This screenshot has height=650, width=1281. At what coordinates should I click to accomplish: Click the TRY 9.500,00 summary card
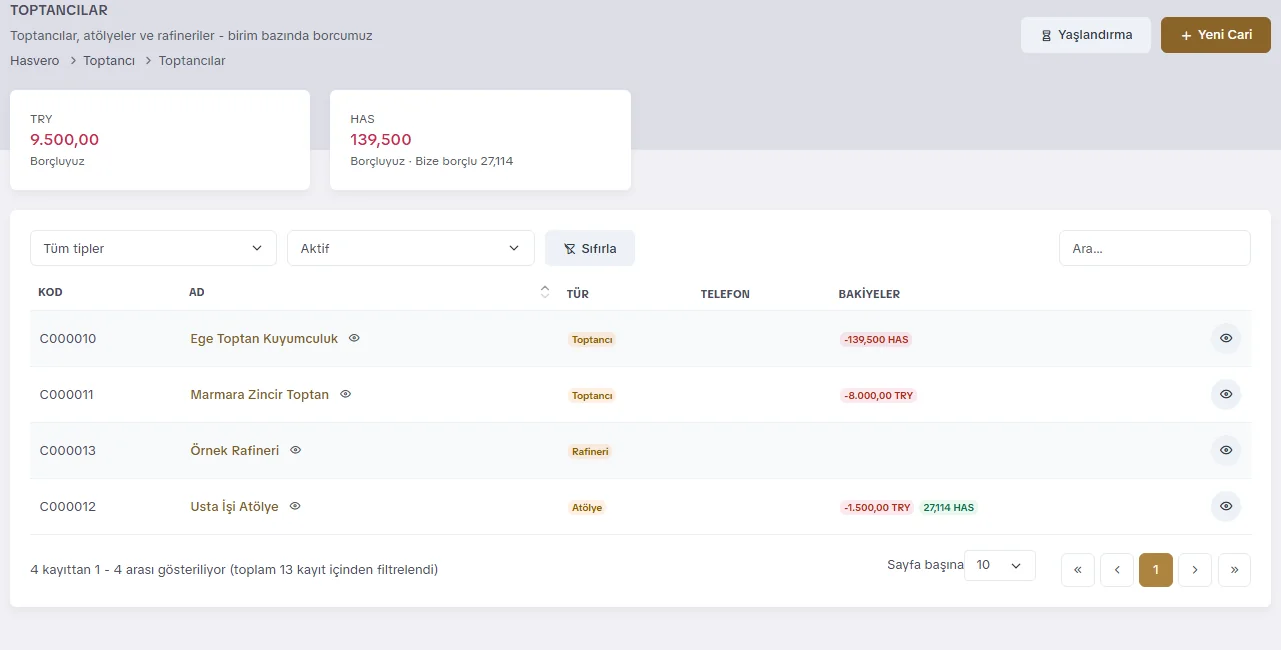tap(160, 140)
